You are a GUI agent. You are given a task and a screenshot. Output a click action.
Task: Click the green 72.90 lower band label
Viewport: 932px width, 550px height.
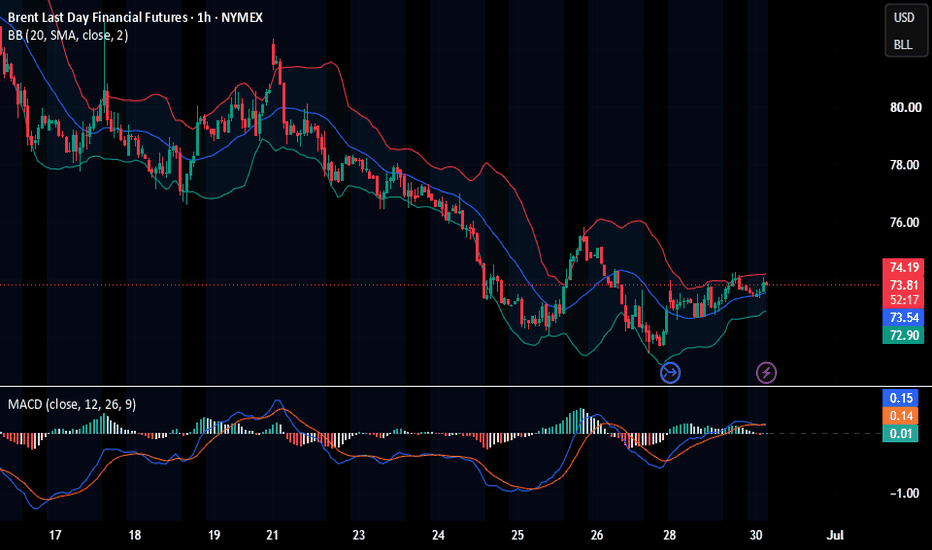tap(903, 335)
